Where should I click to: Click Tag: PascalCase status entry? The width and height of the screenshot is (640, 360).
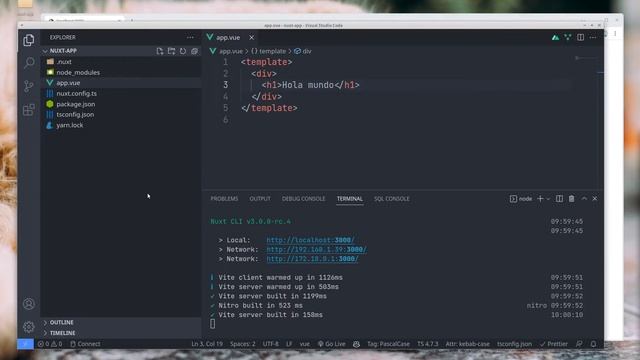click(388, 344)
